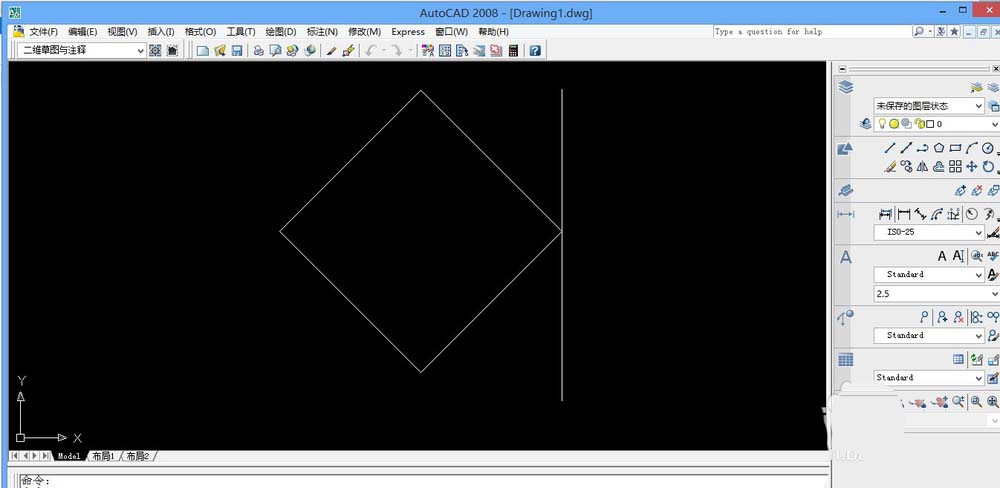Switch to the 布局2 layout tab
This screenshot has height=488, width=1000.
[137, 456]
